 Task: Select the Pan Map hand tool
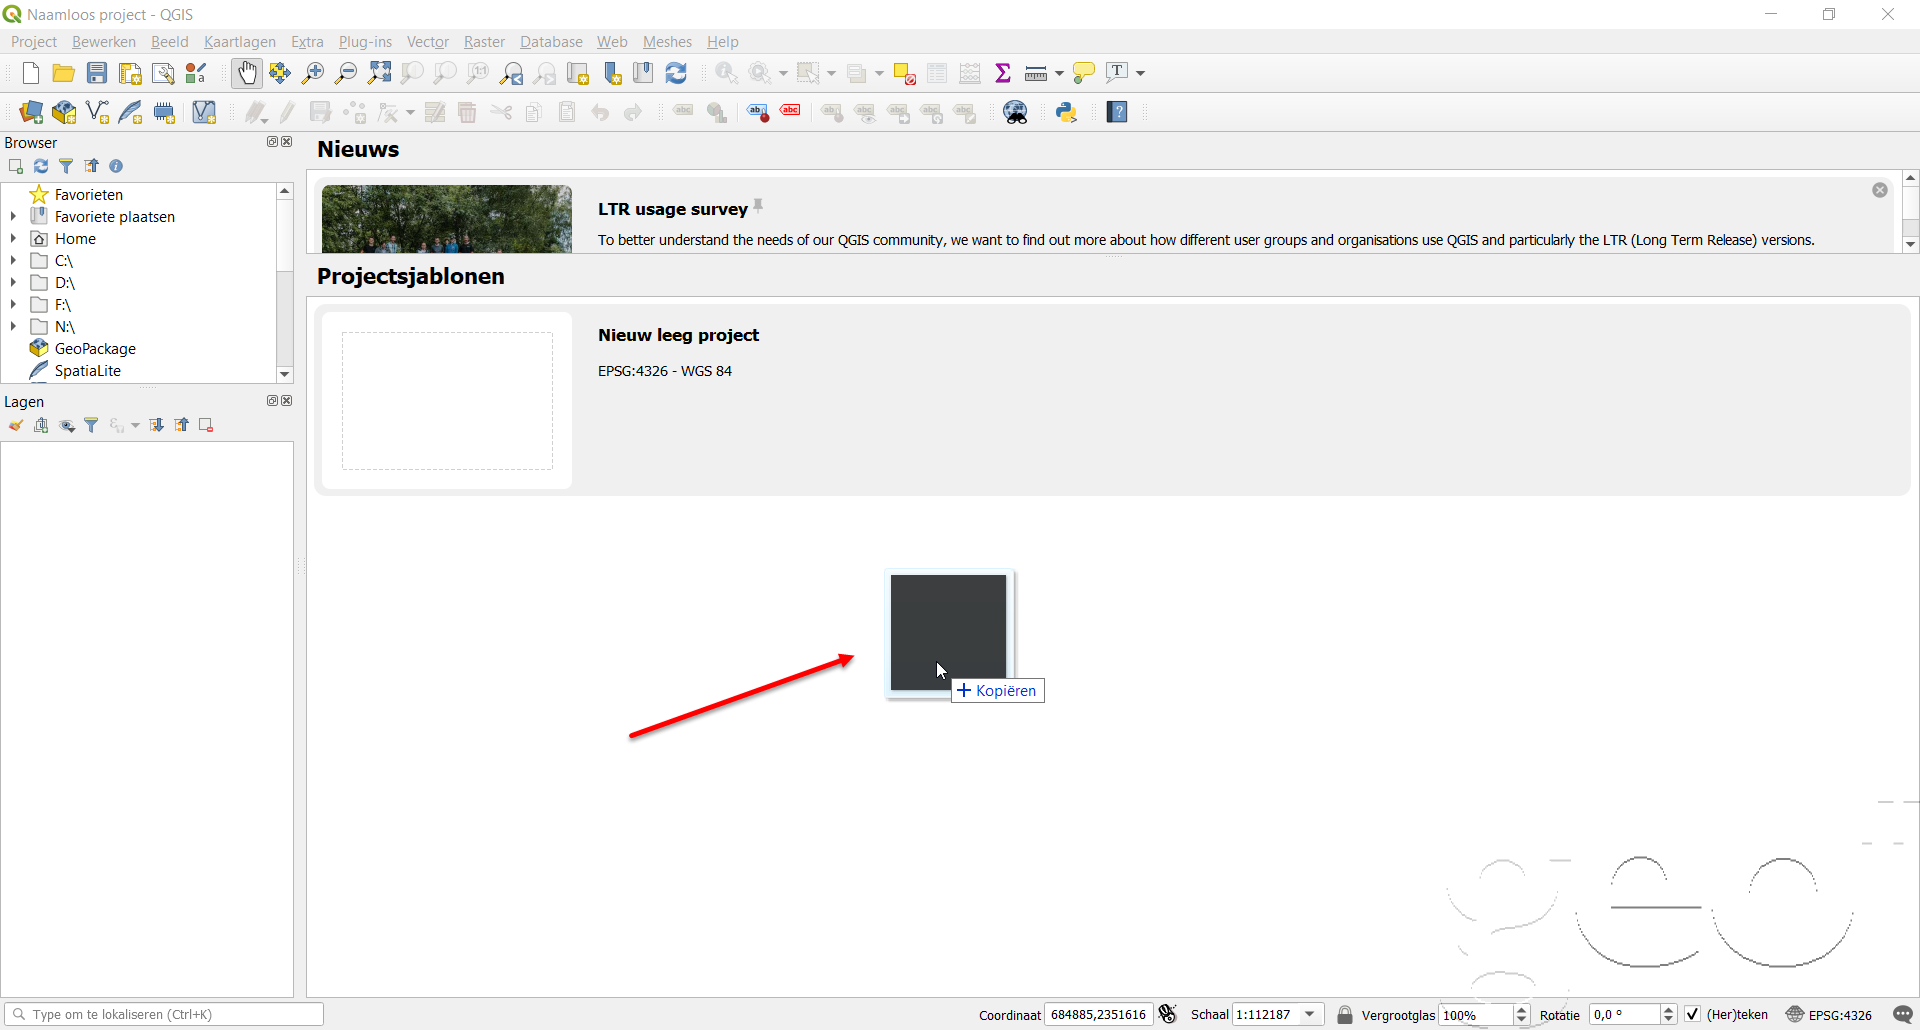(x=247, y=73)
